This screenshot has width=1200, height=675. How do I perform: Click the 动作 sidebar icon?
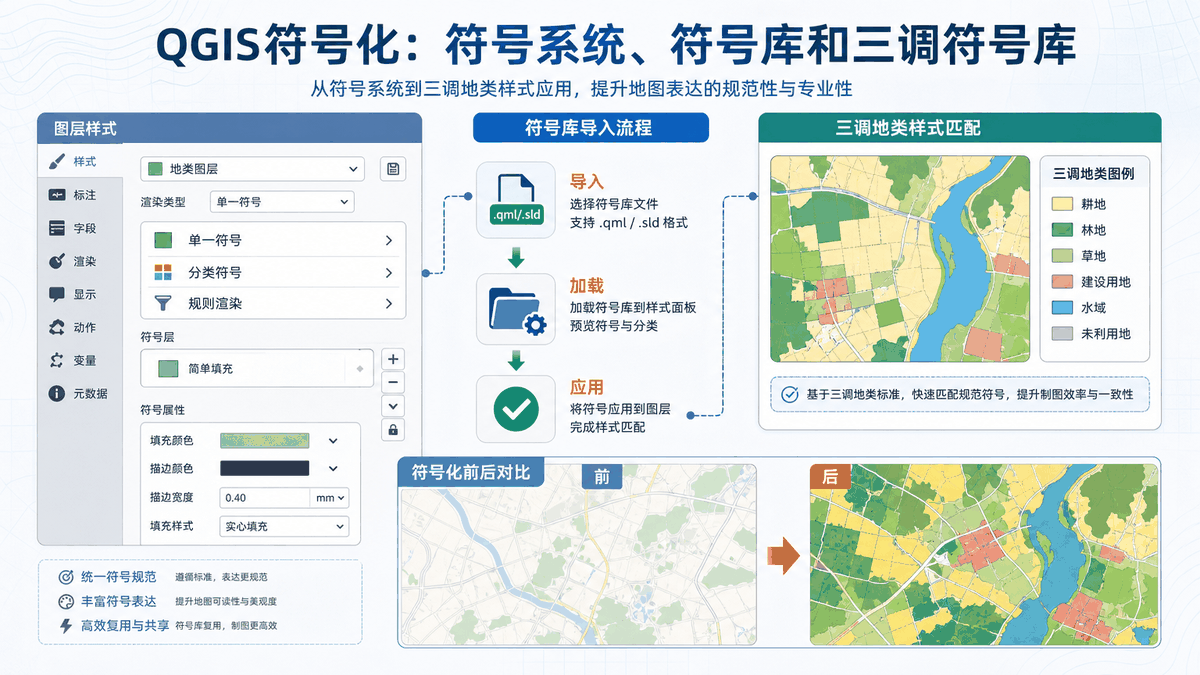[x=57, y=327]
